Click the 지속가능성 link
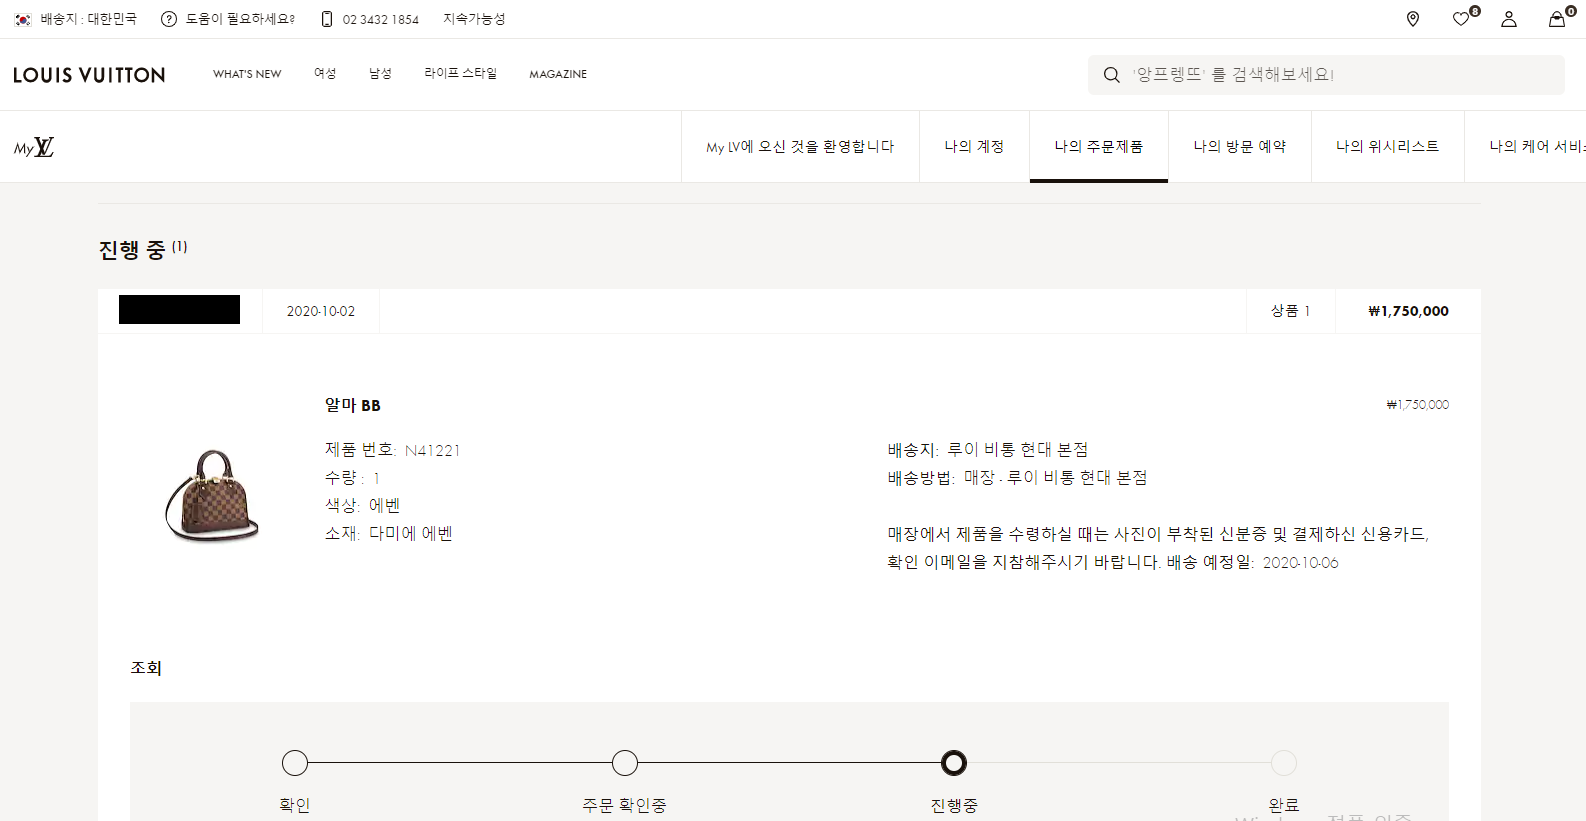 (x=474, y=19)
